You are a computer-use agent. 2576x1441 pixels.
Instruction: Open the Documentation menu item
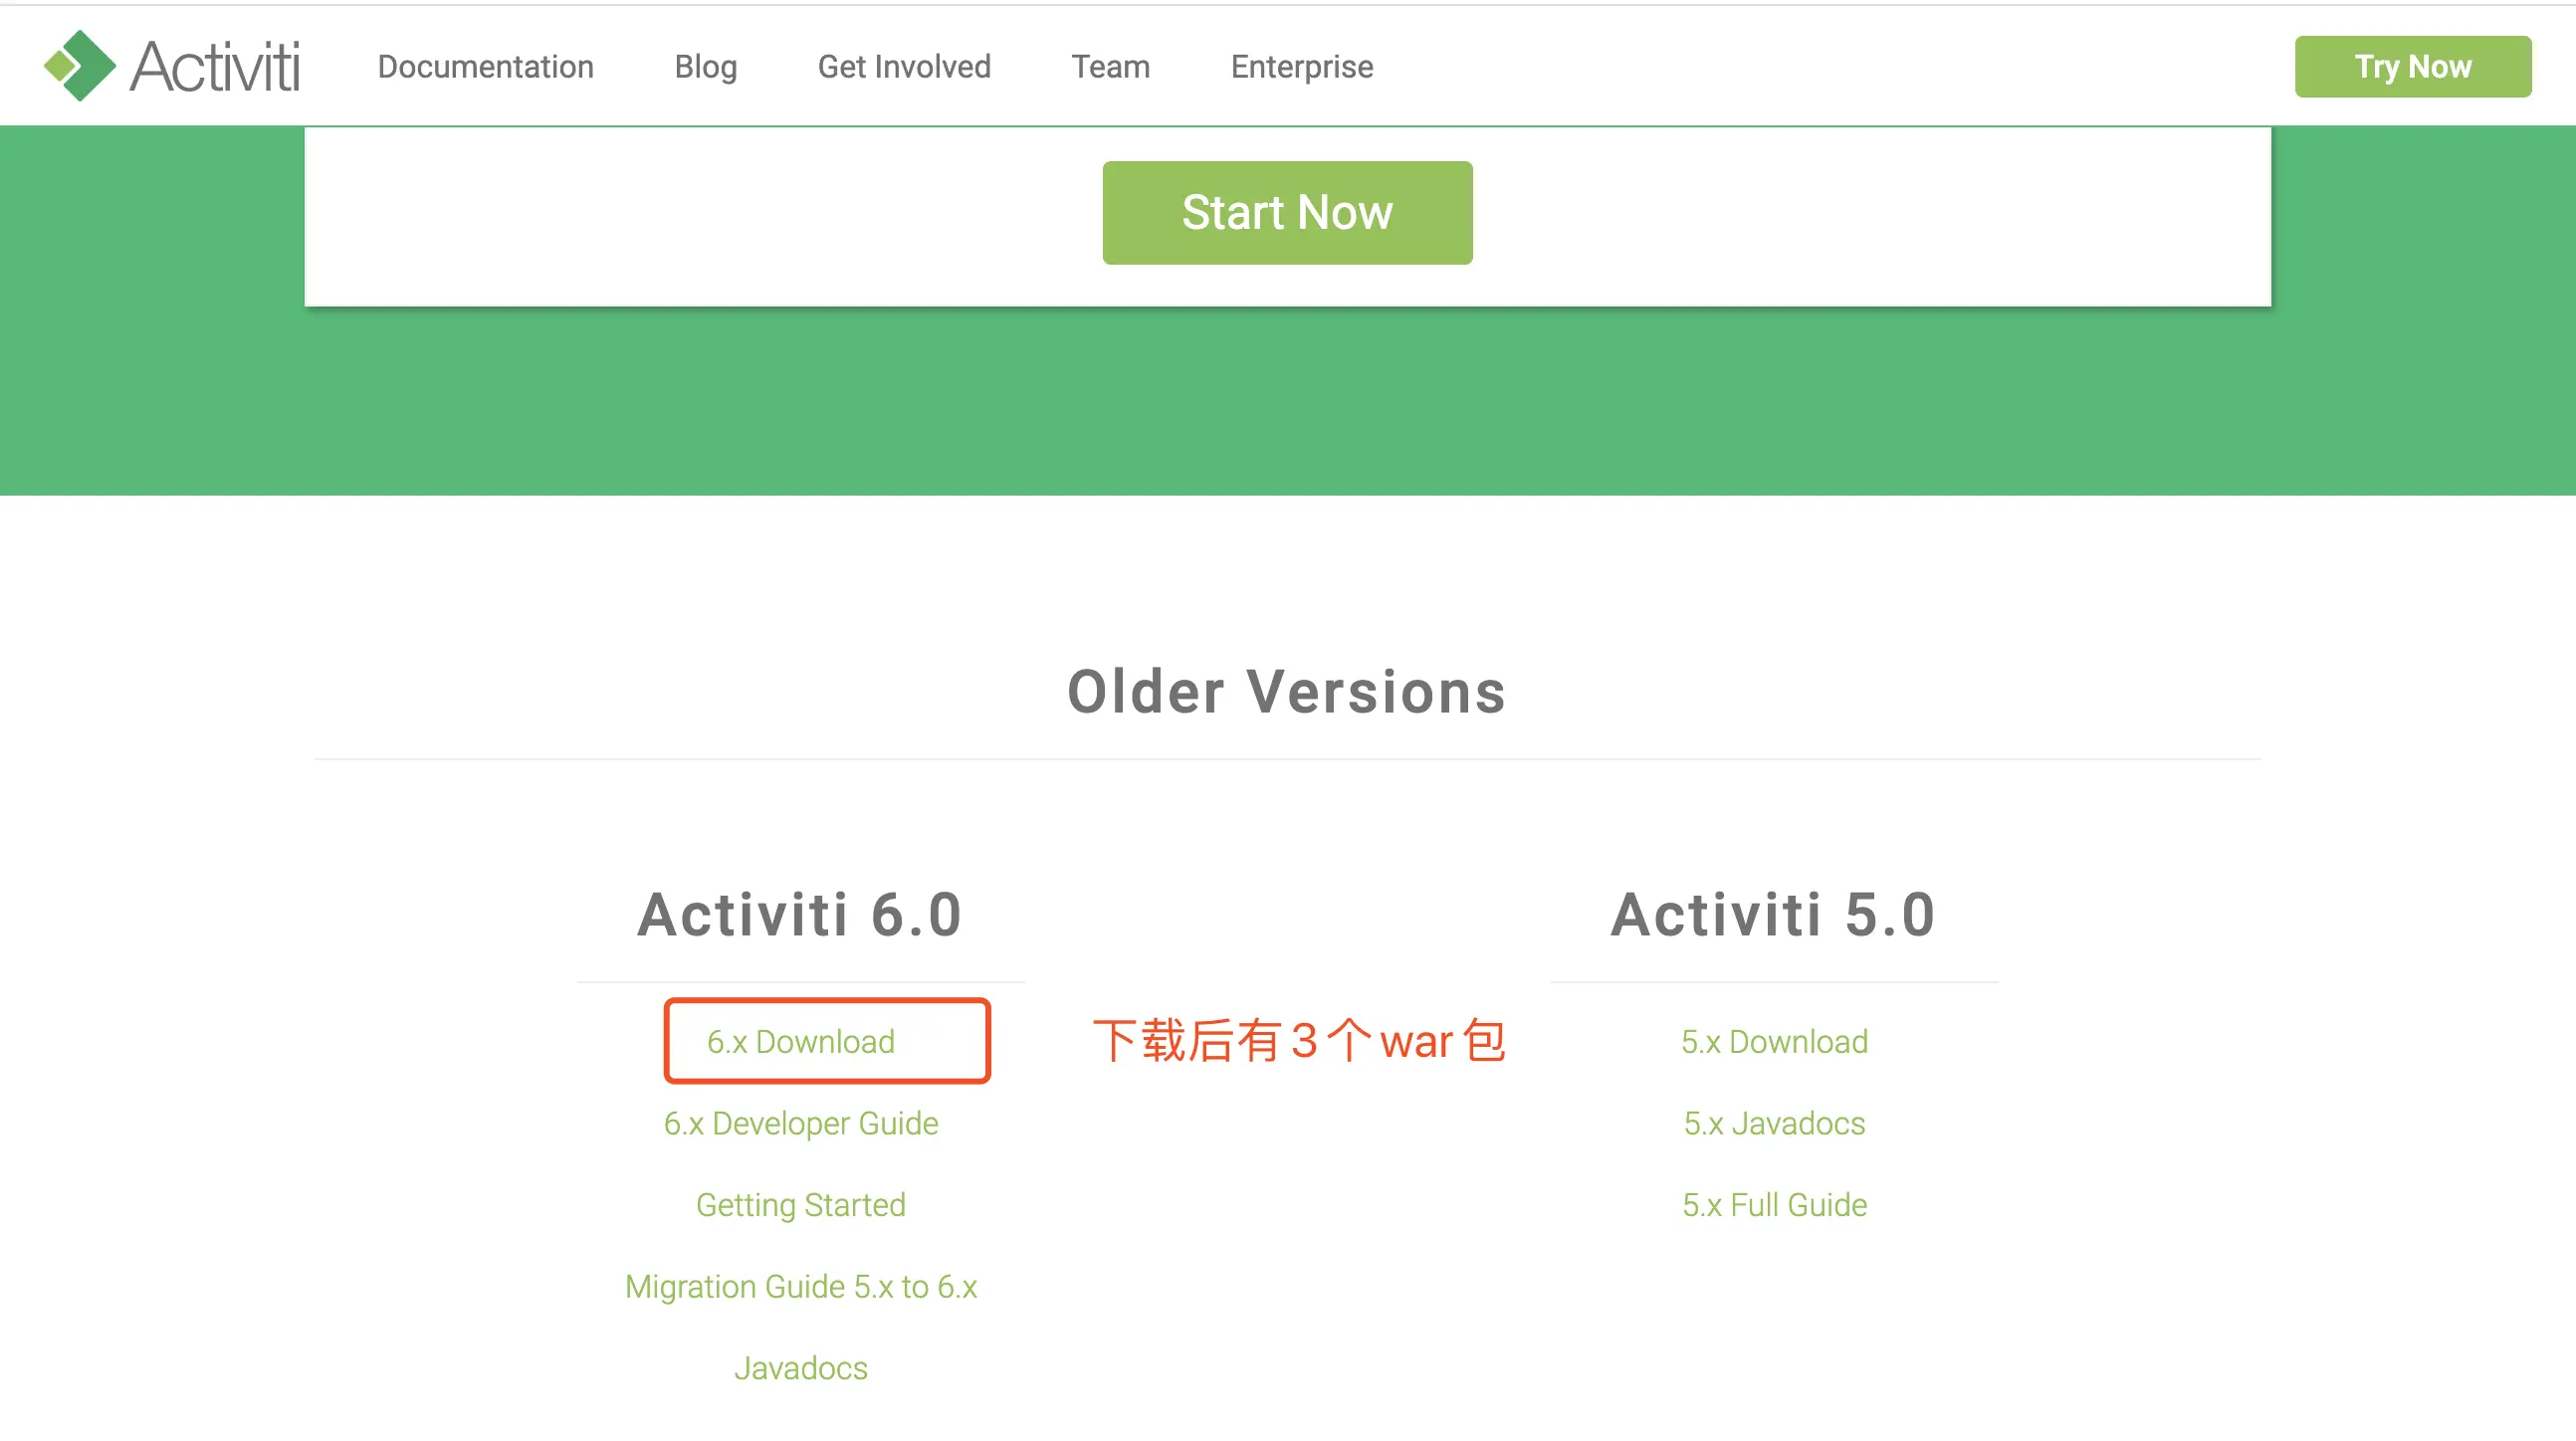pyautogui.click(x=485, y=67)
